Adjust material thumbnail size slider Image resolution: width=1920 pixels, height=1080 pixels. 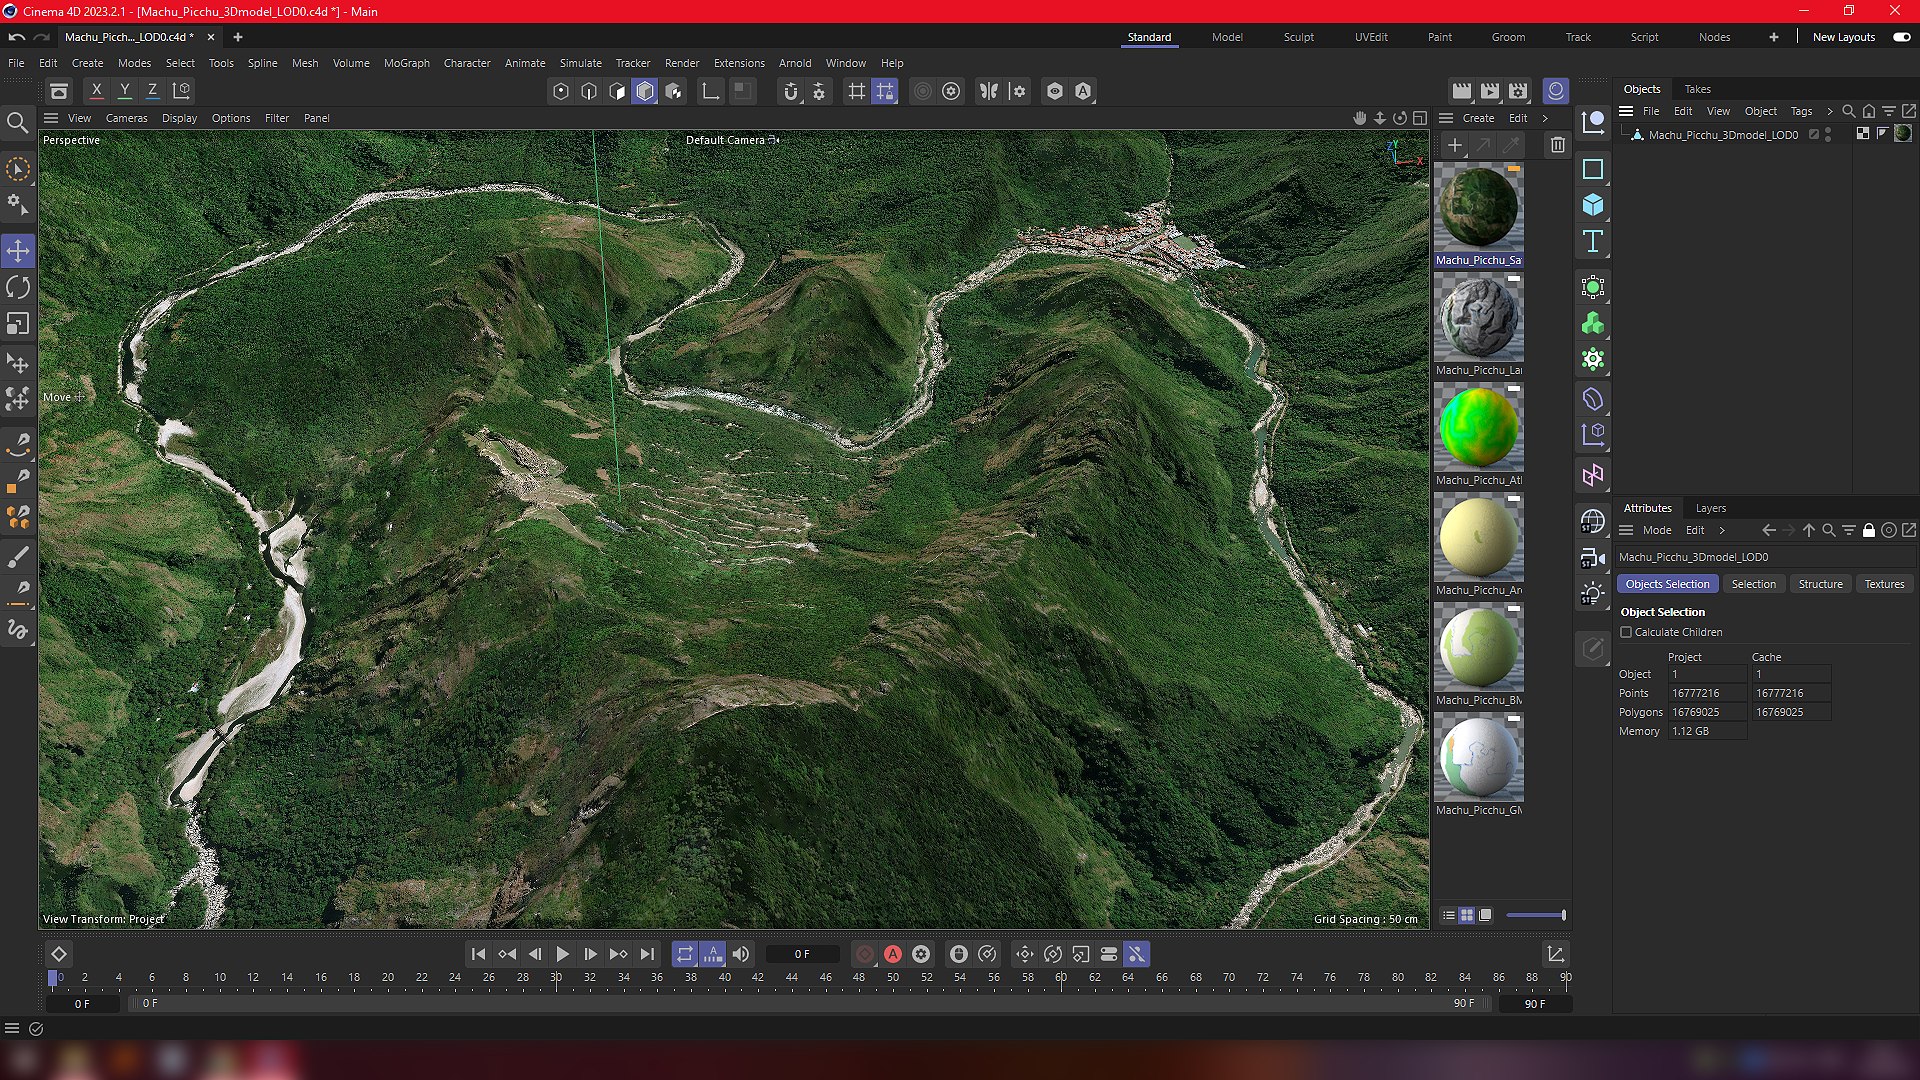[x=1536, y=915]
